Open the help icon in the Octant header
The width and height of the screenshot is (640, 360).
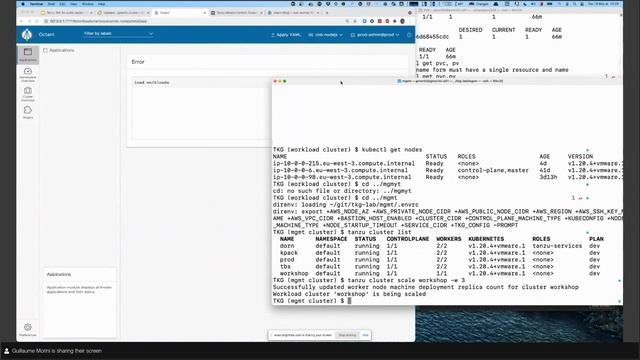409,35
